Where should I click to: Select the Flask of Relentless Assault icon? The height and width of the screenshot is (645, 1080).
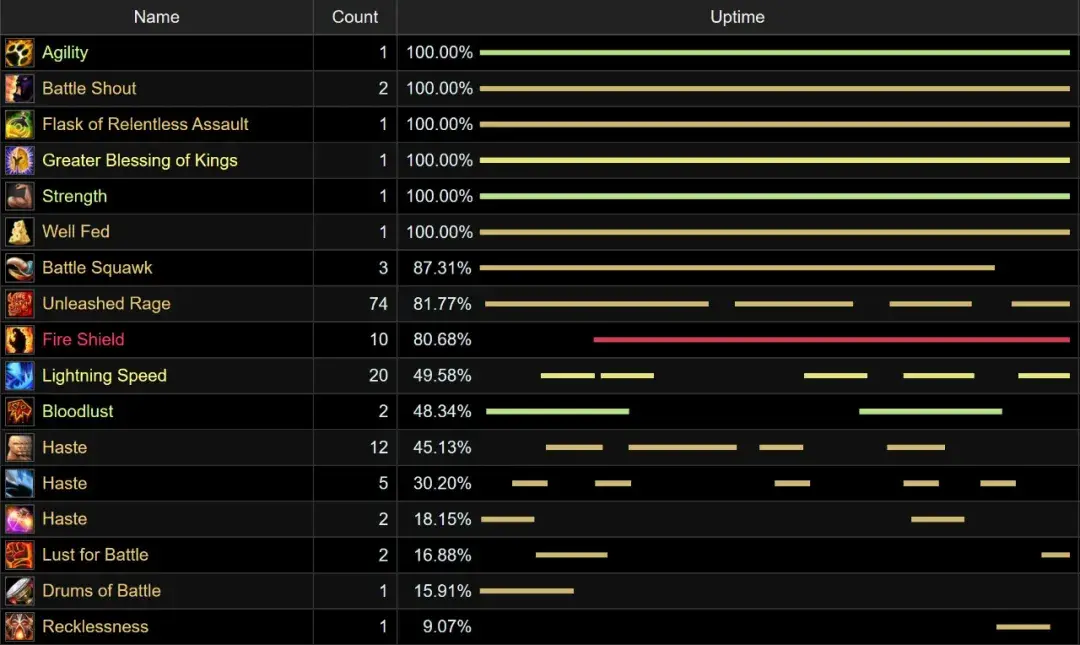tap(19, 125)
